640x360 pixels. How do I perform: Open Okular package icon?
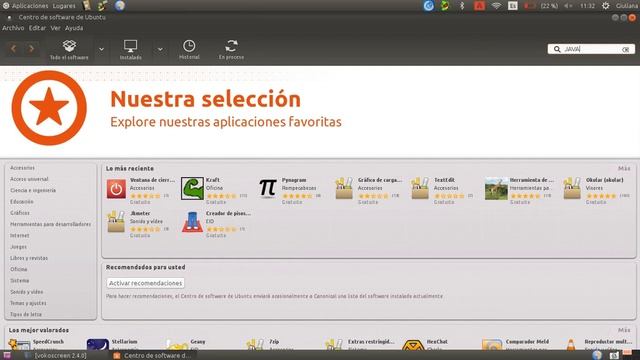[572, 188]
